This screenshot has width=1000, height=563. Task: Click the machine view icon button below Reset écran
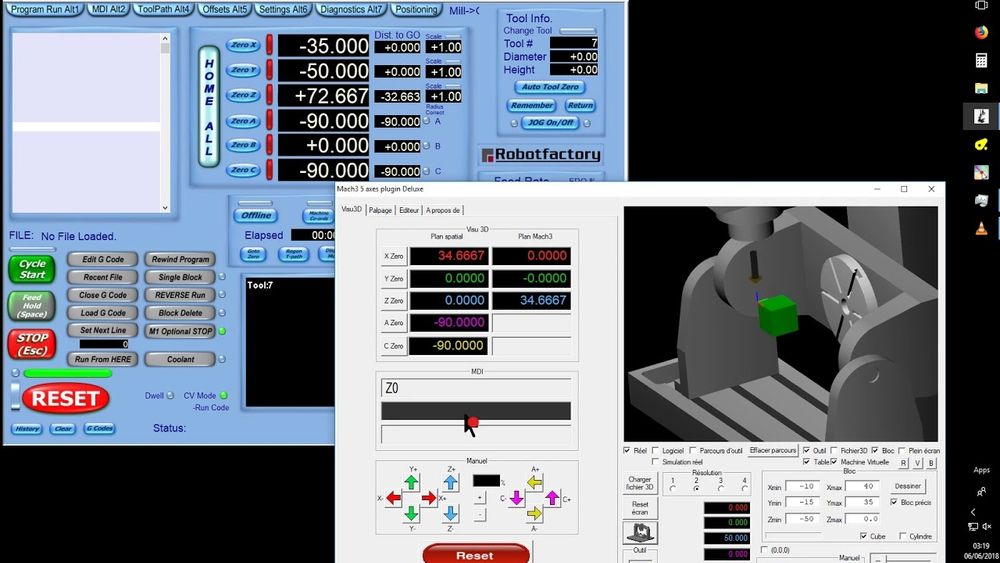640,532
